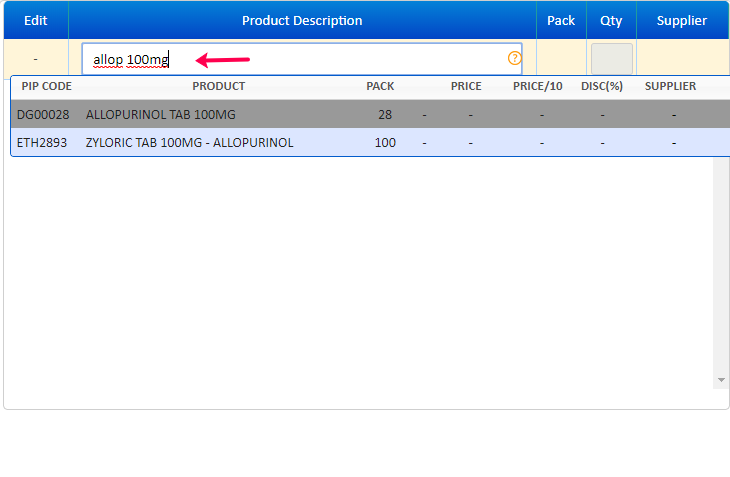Viewport: 730px width, 477px height.
Task: Click the orange help question mark icon
Action: [x=515, y=59]
